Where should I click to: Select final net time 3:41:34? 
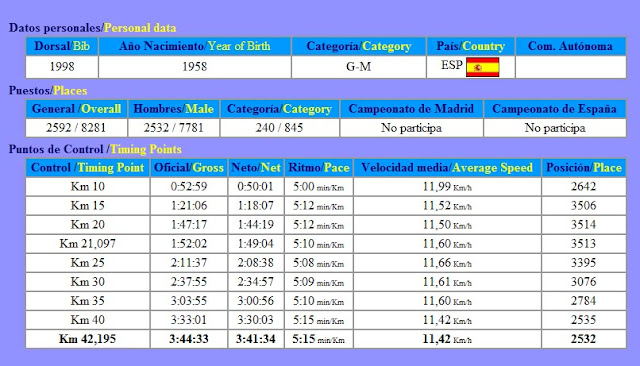[256, 339]
